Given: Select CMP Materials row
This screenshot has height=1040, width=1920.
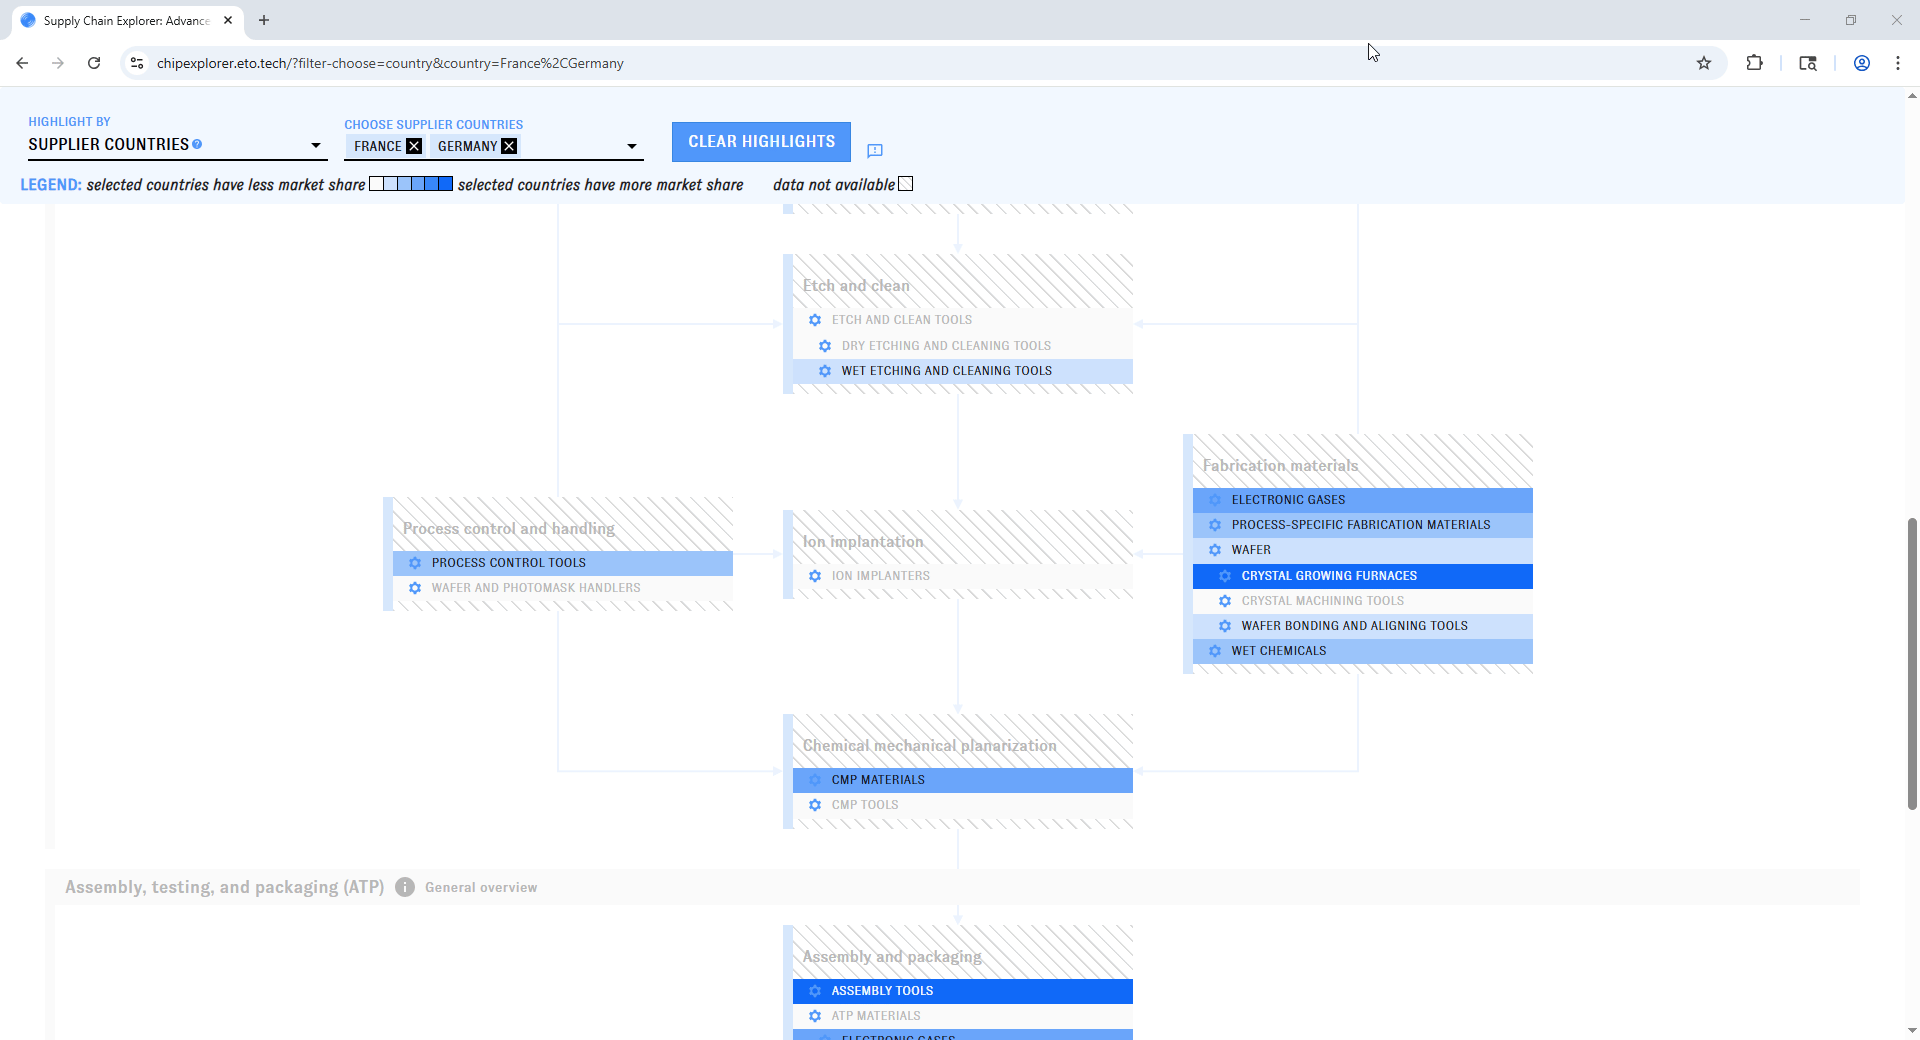Looking at the screenshot, I should click(x=963, y=780).
